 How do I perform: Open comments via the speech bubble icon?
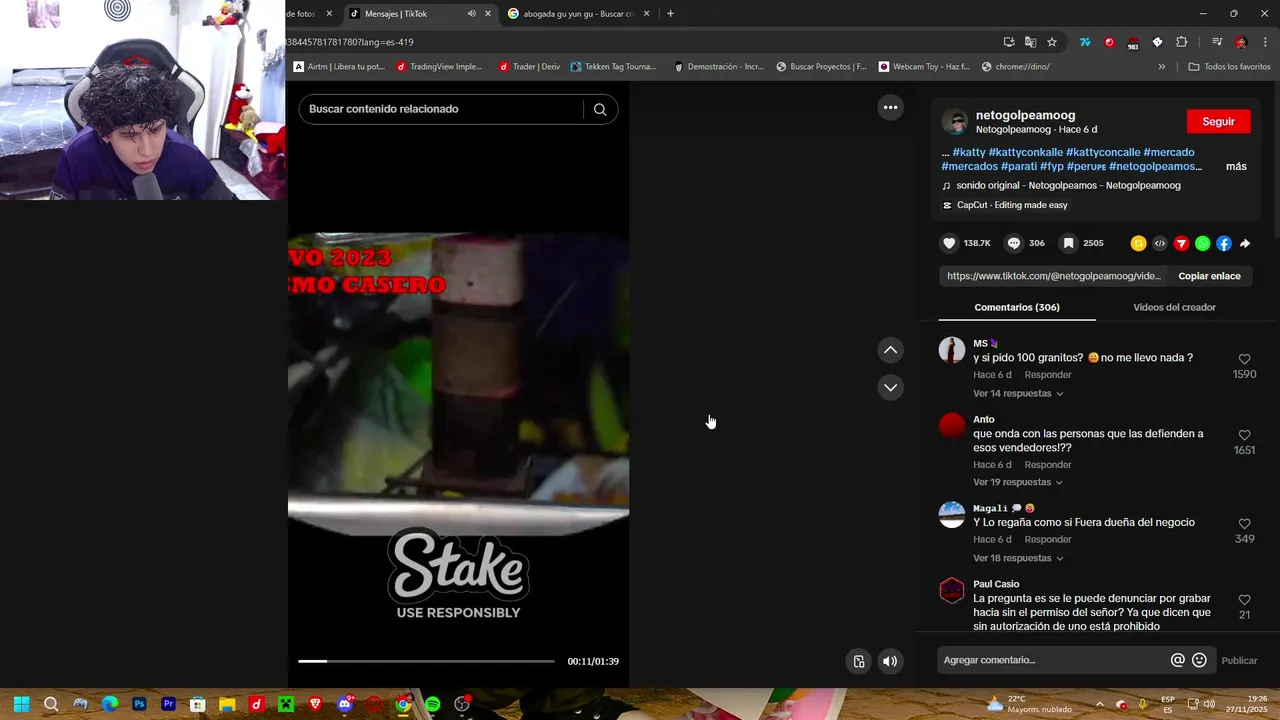point(1014,243)
